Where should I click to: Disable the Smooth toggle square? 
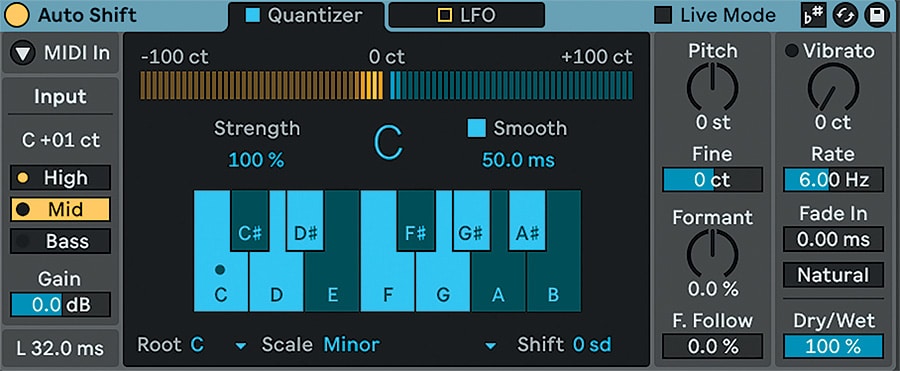[477, 128]
